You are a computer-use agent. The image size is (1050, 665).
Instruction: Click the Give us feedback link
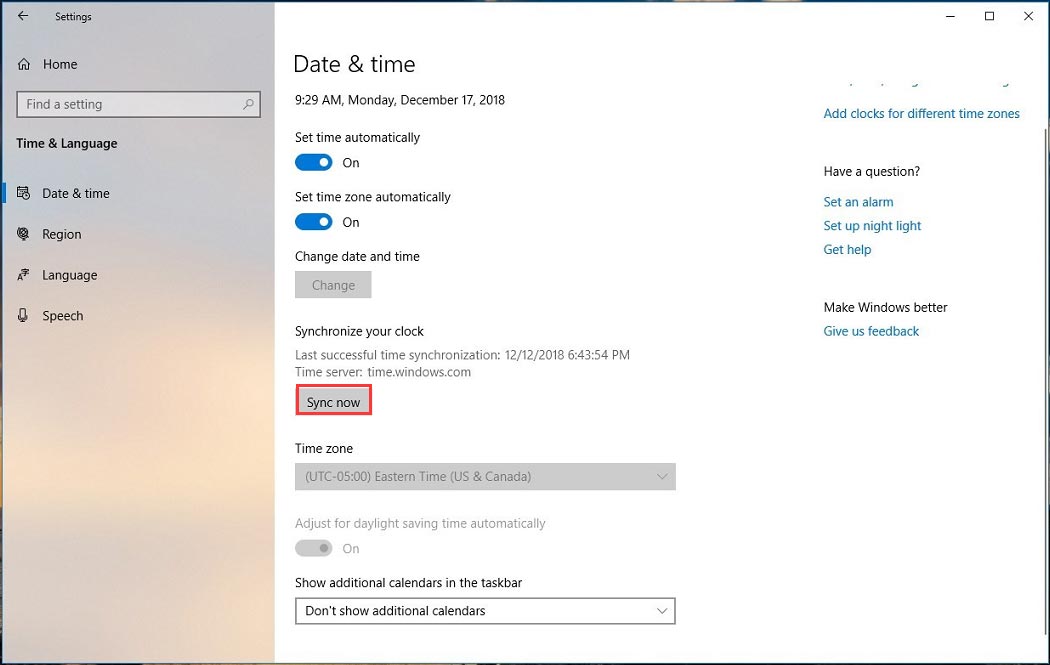[x=871, y=331]
